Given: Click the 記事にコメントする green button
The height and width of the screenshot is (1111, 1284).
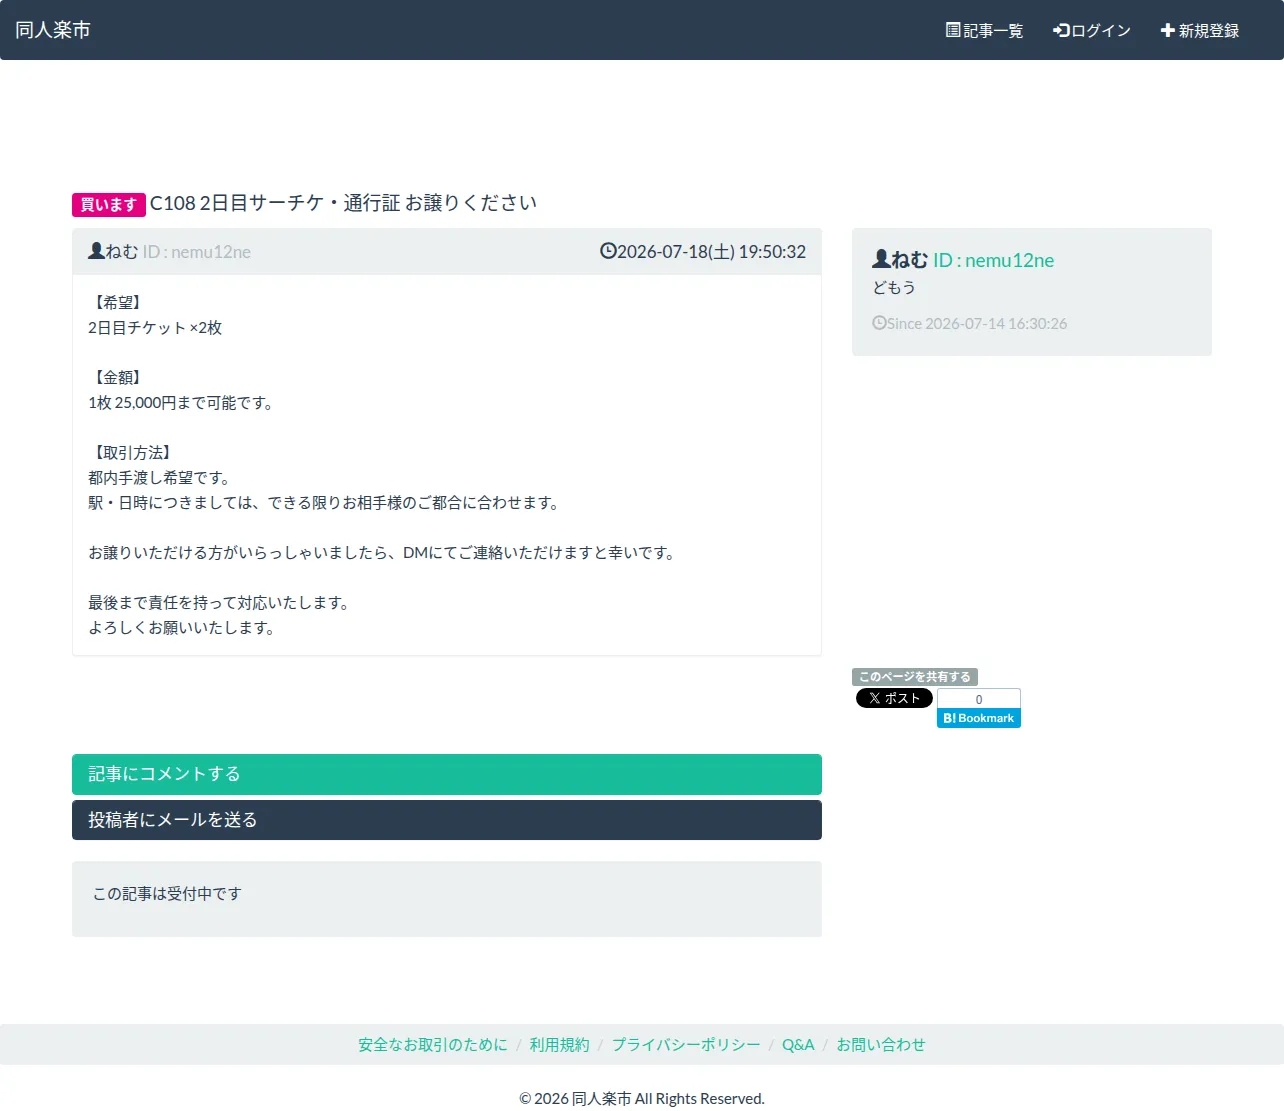Looking at the screenshot, I should (447, 774).
